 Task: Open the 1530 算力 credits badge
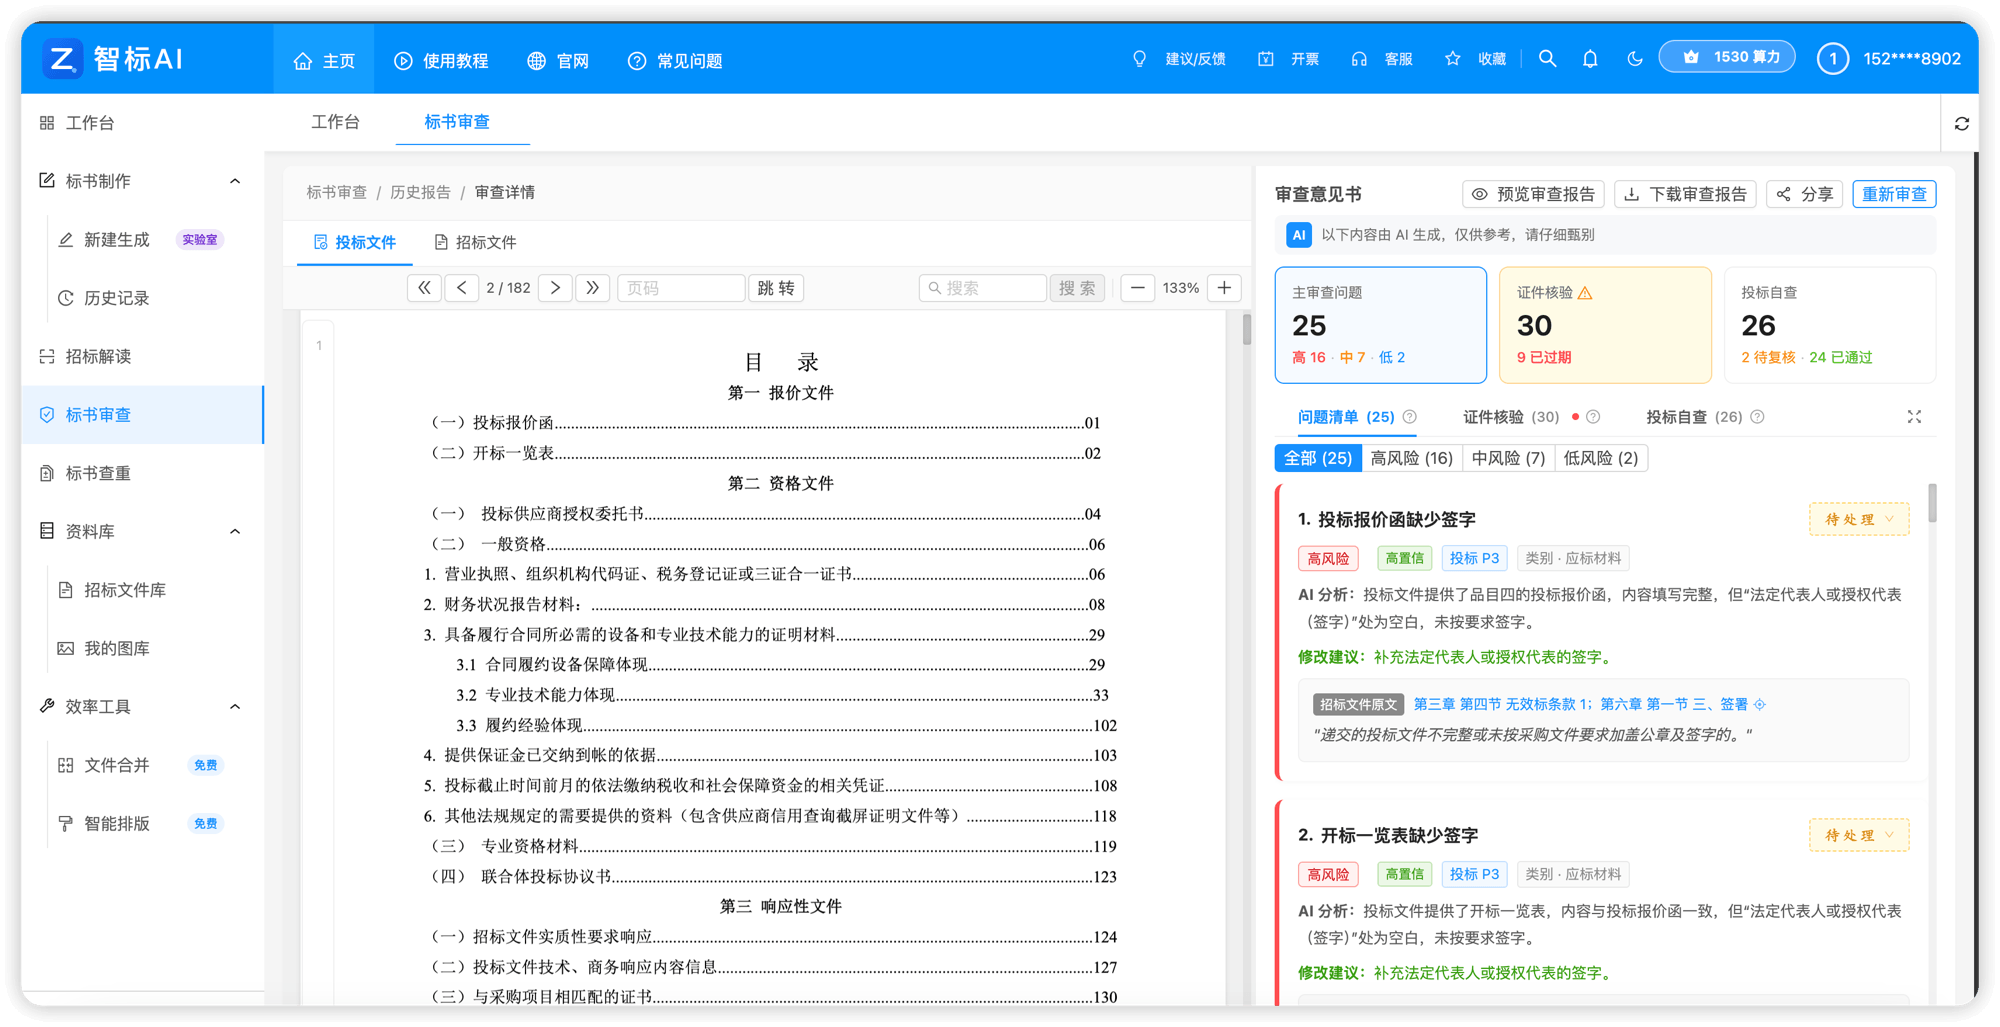[1727, 57]
